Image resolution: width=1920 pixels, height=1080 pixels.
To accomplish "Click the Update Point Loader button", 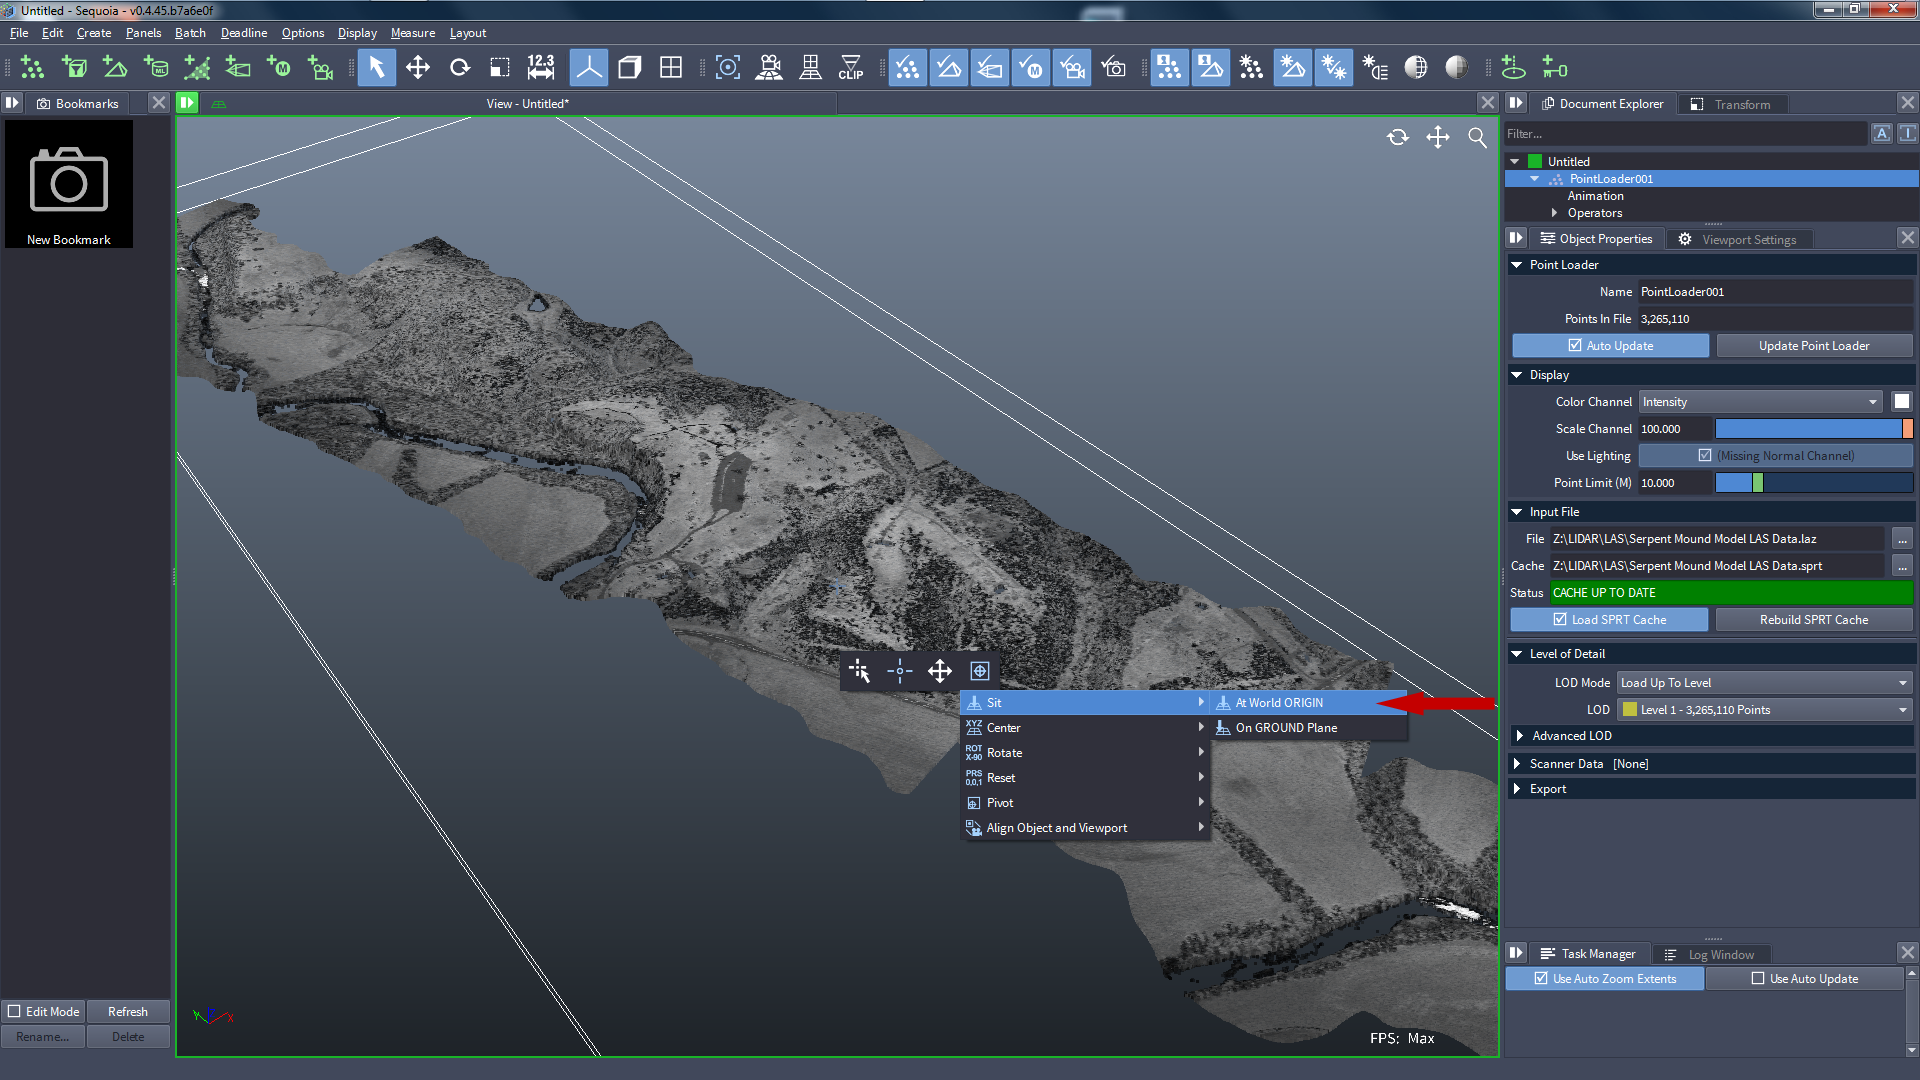I will click(x=1813, y=346).
